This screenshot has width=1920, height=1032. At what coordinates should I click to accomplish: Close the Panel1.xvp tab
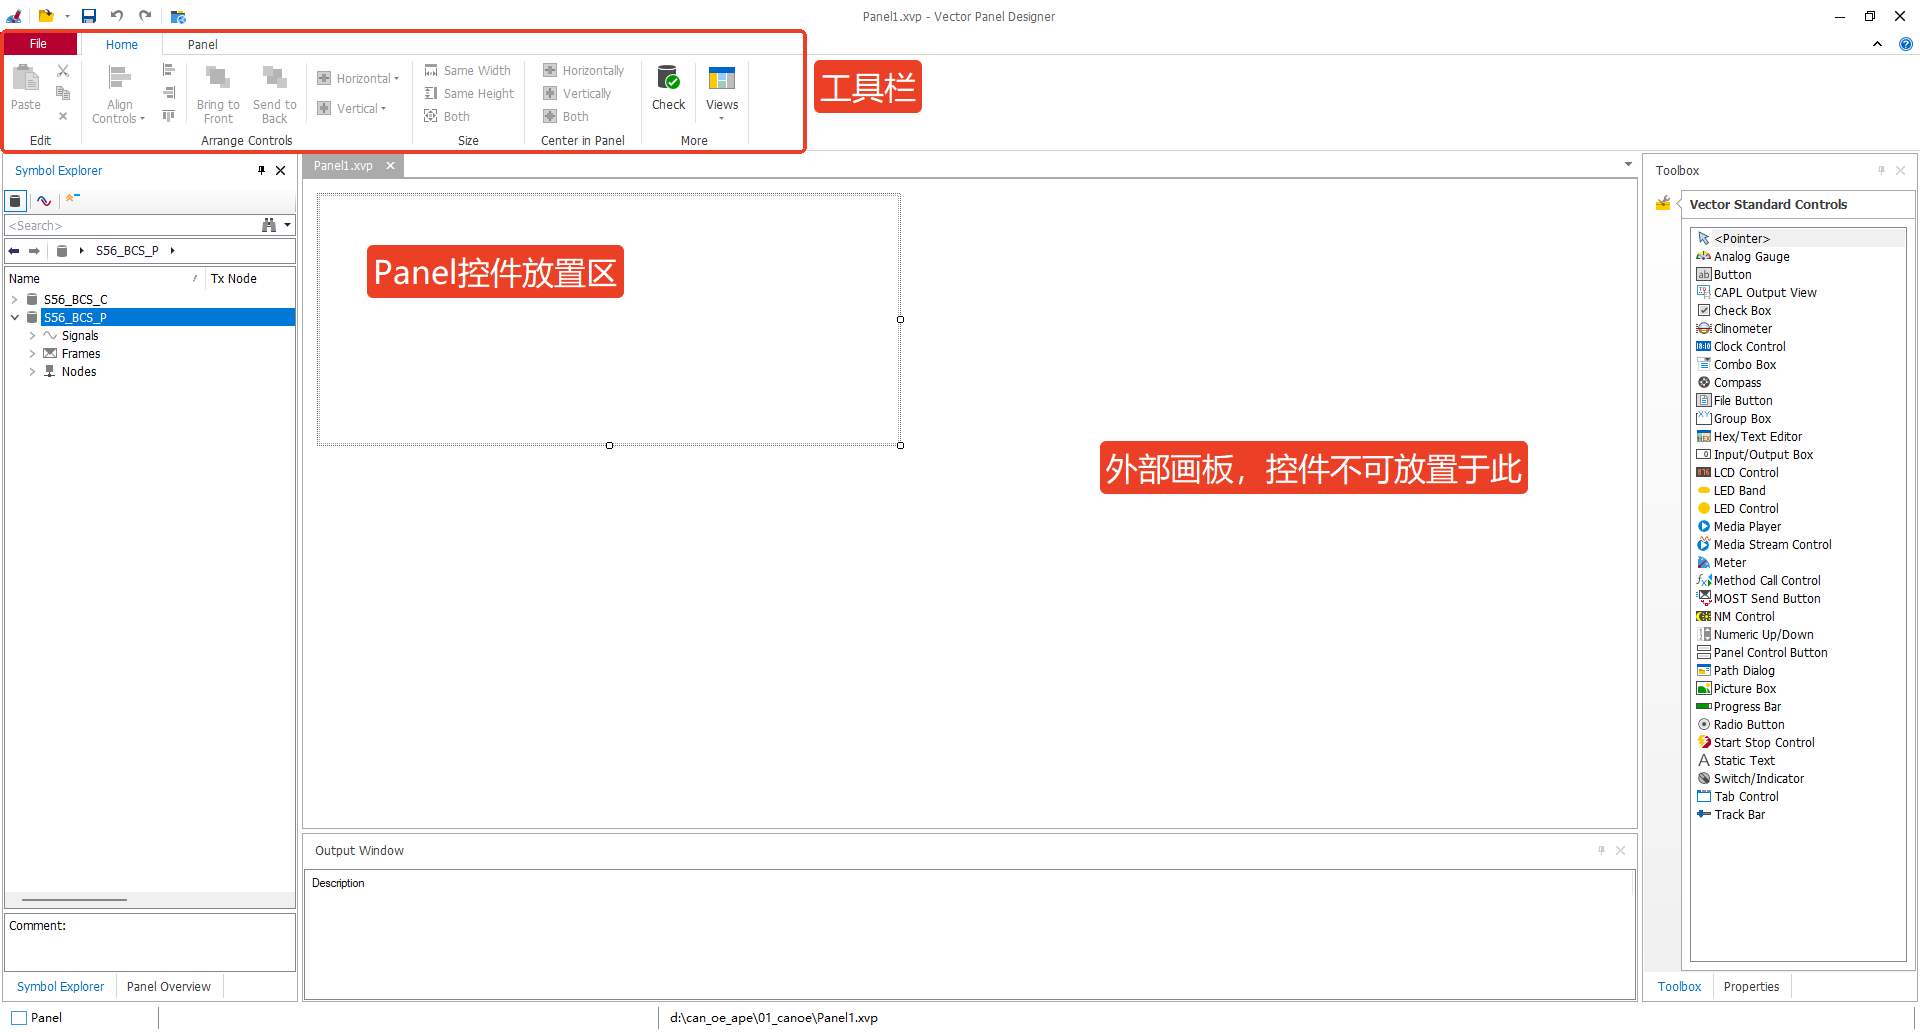click(391, 166)
